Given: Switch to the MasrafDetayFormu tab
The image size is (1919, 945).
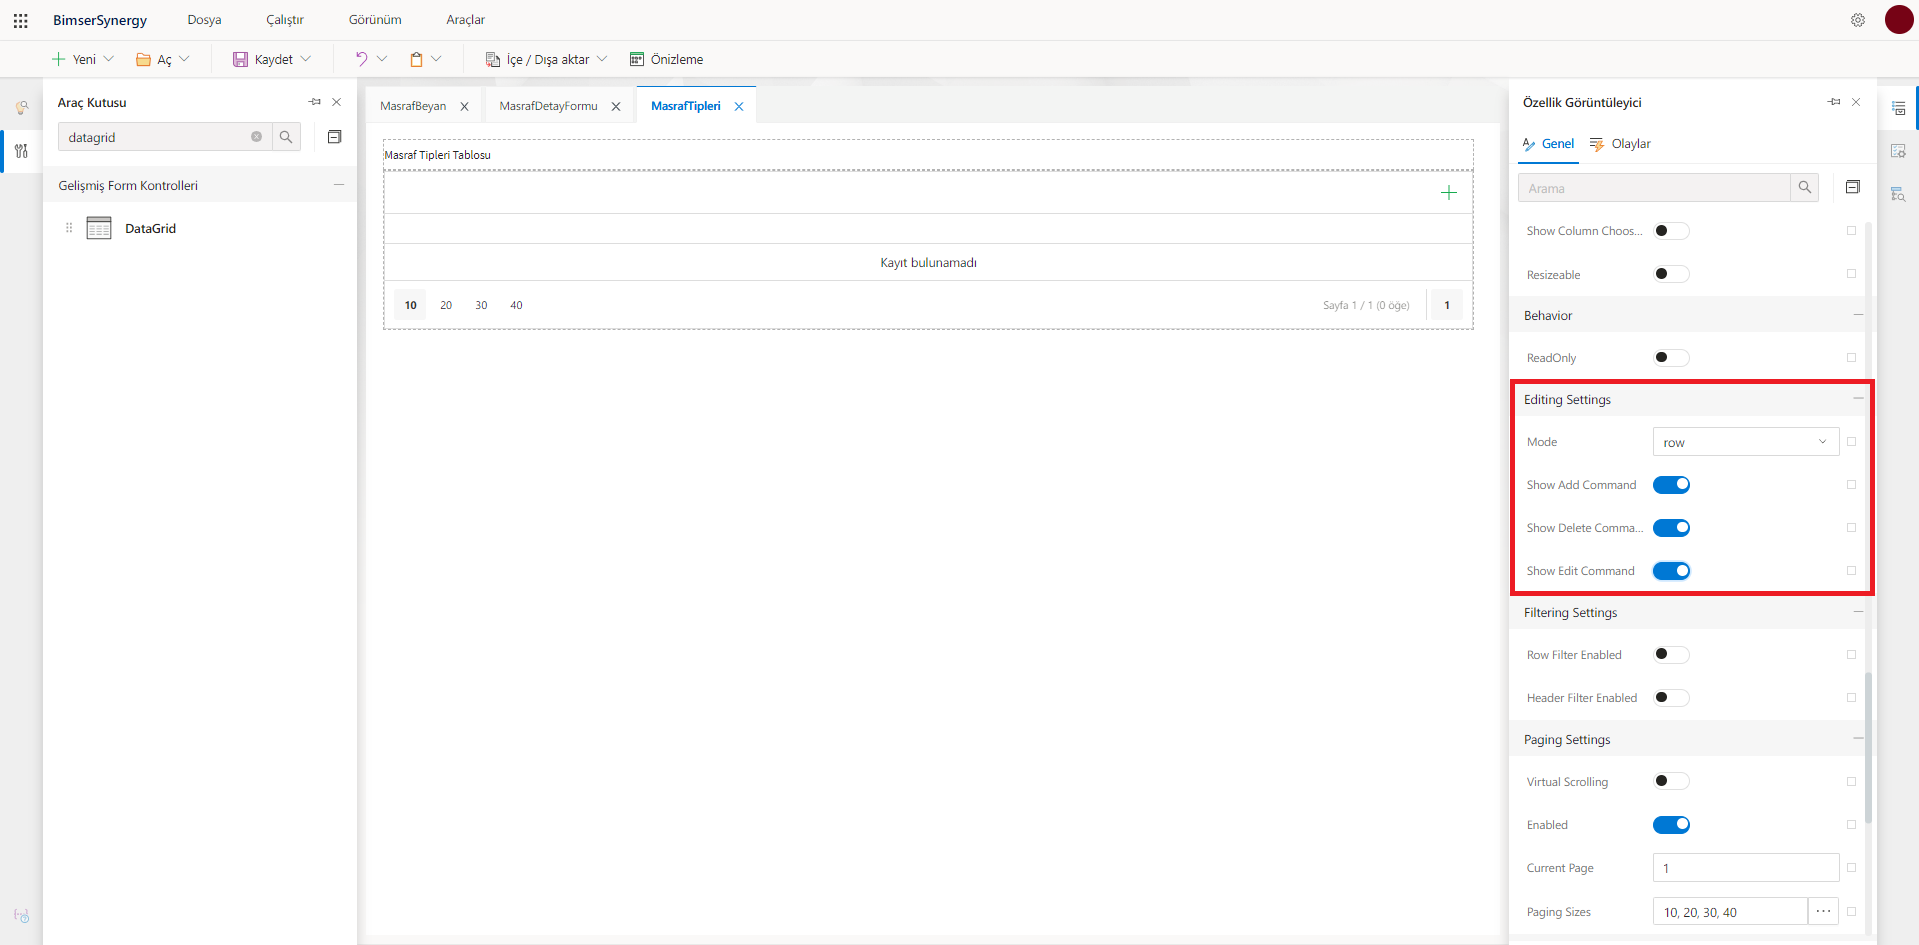Looking at the screenshot, I should coord(548,106).
